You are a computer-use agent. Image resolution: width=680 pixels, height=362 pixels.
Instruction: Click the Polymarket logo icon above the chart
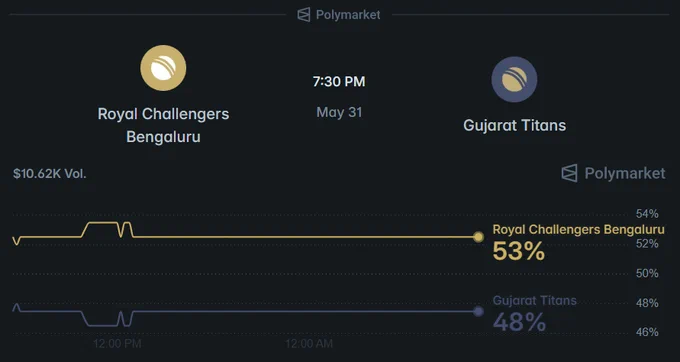tap(569, 173)
